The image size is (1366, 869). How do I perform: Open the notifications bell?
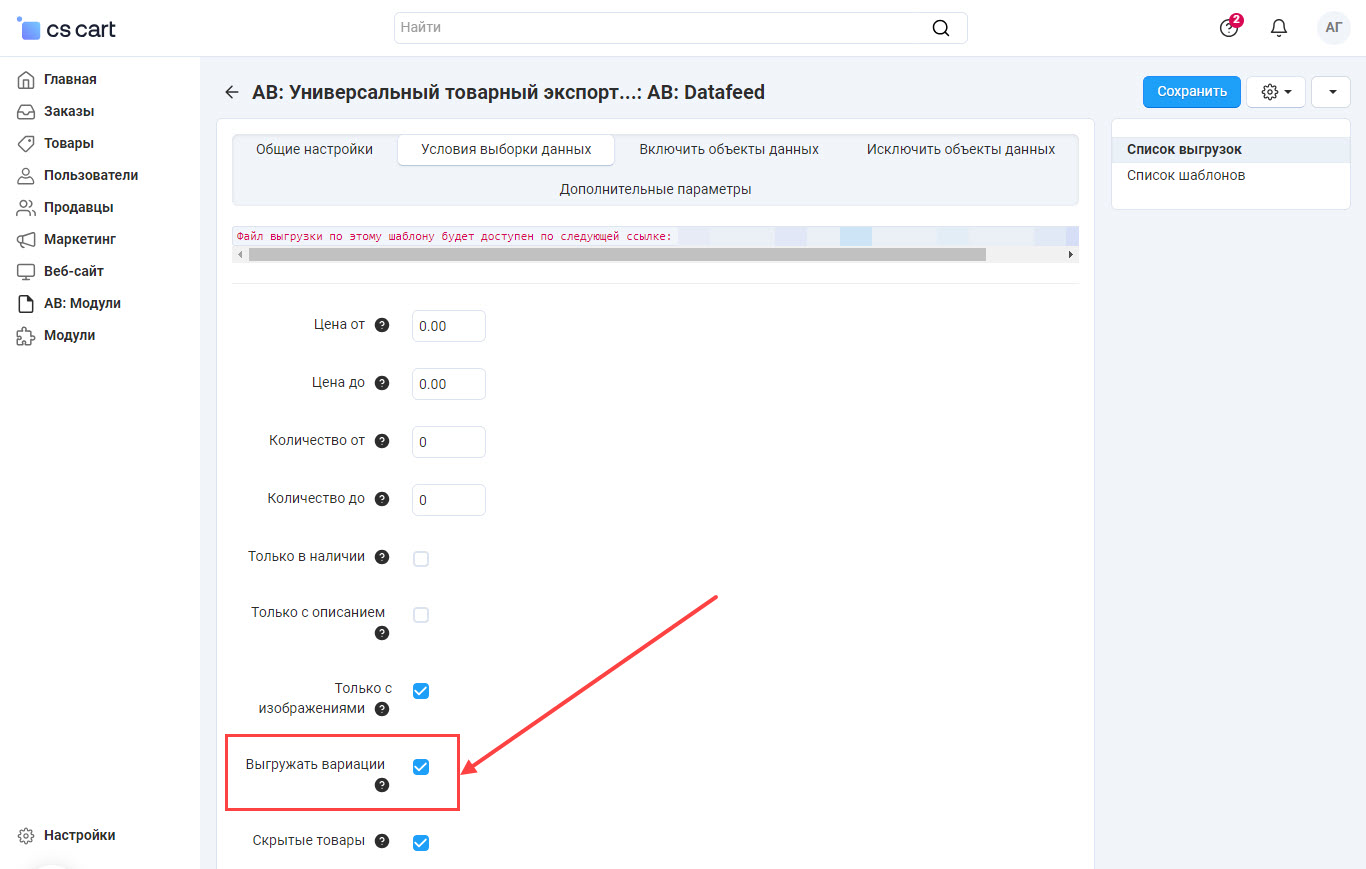click(x=1279, y=28)
